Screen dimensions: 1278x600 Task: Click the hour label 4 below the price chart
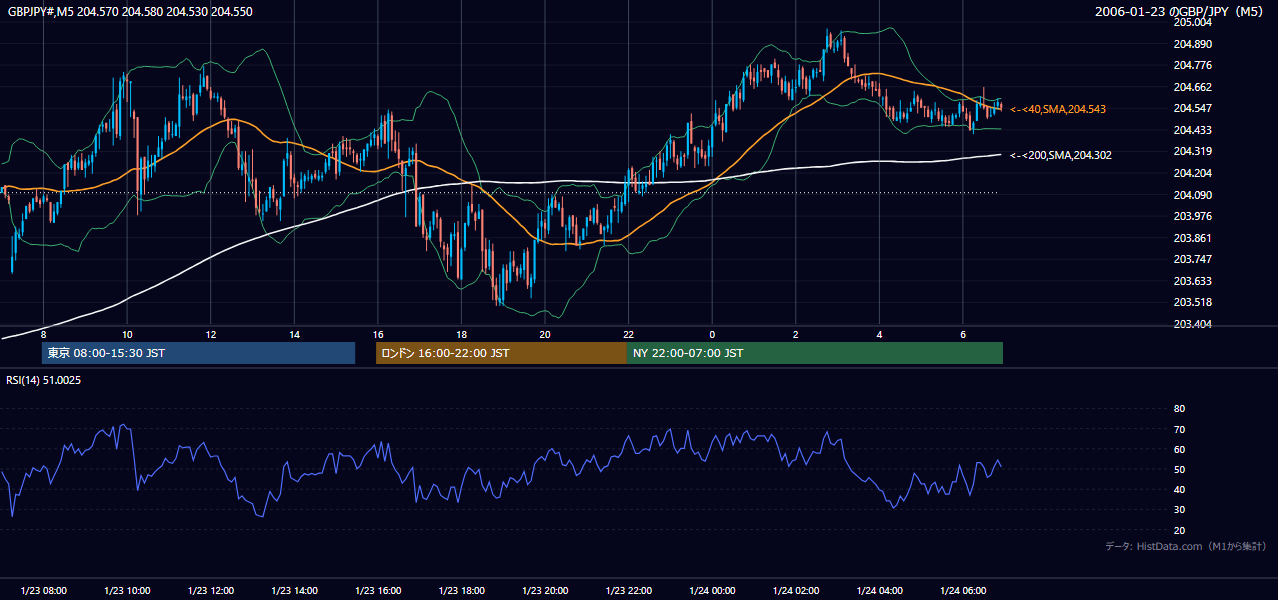click(x=879, y=334)
